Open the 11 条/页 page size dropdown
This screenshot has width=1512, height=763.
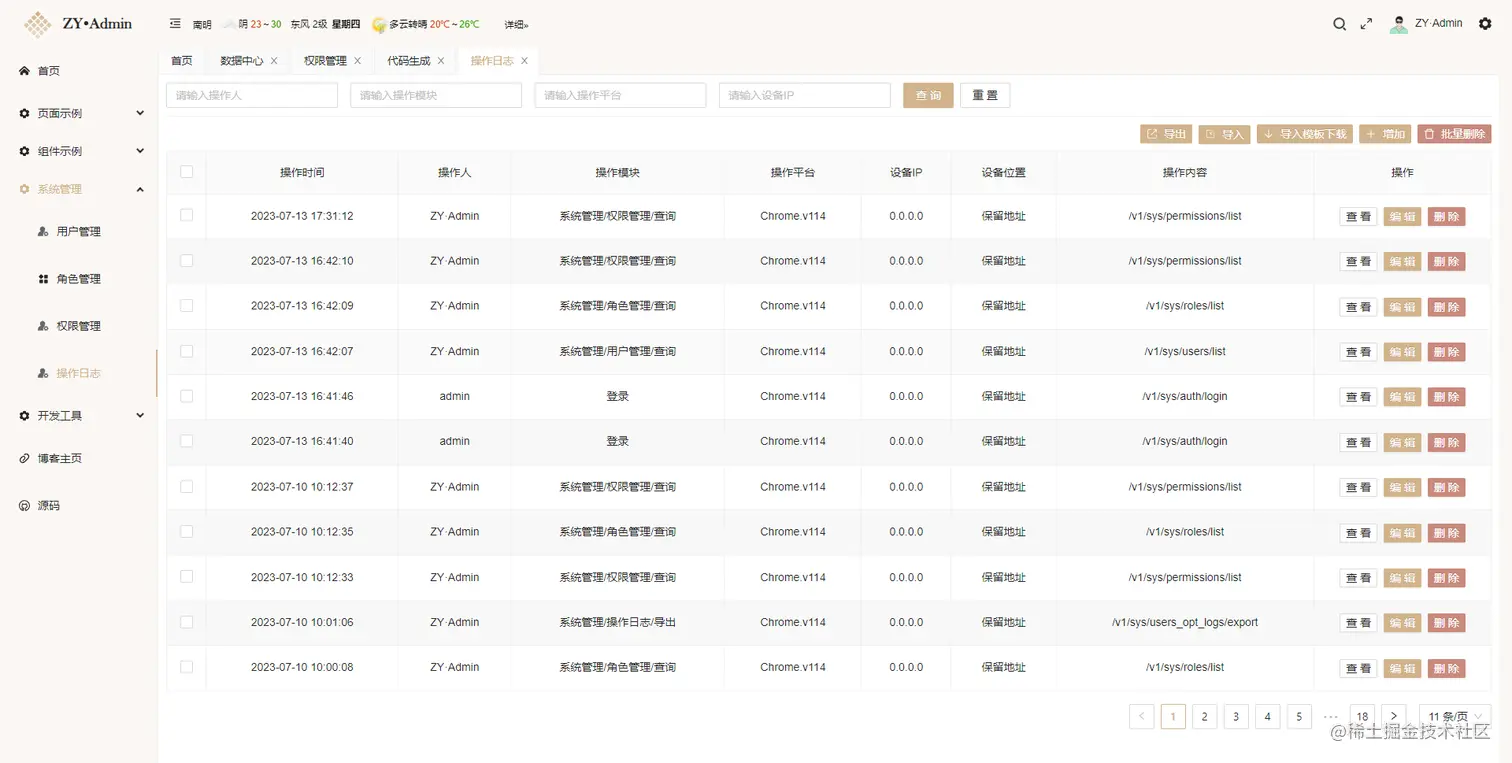tap(1455, 716)
